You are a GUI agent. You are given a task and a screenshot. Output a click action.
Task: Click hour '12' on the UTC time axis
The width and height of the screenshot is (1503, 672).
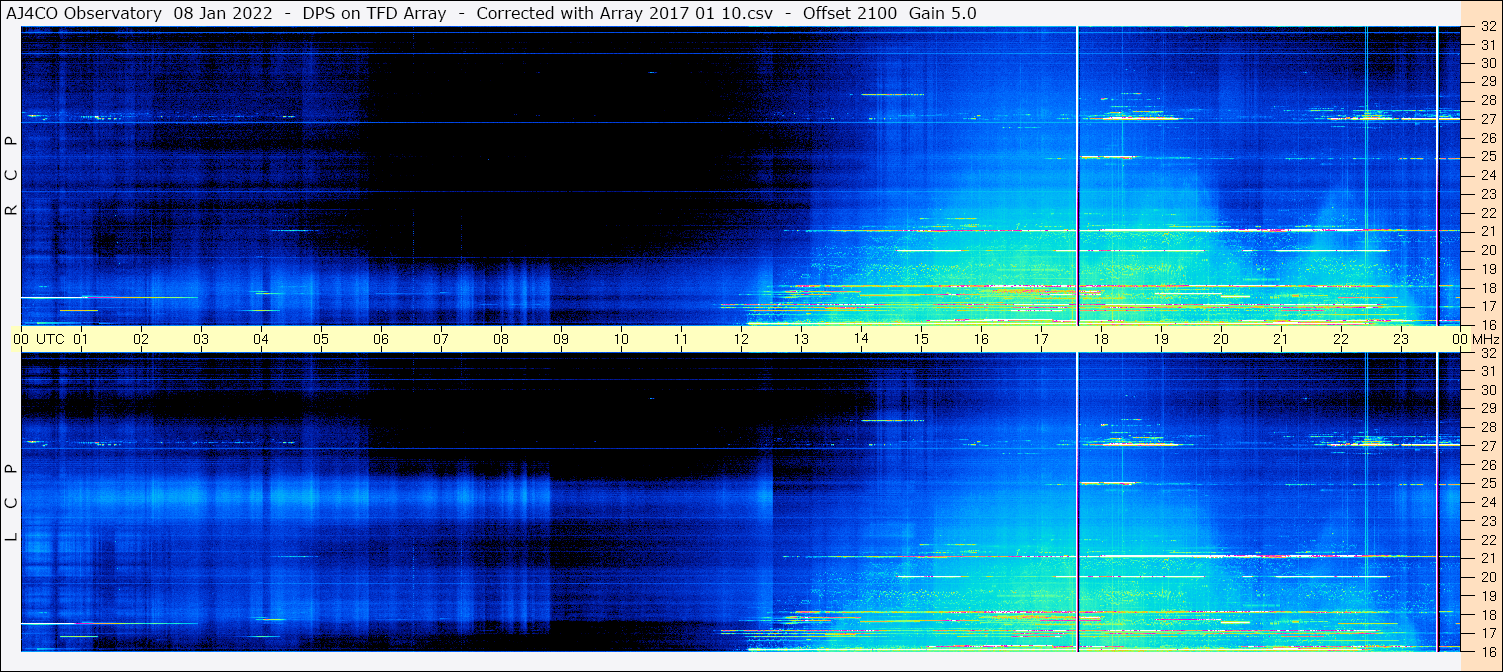click(x=741, y=339)
